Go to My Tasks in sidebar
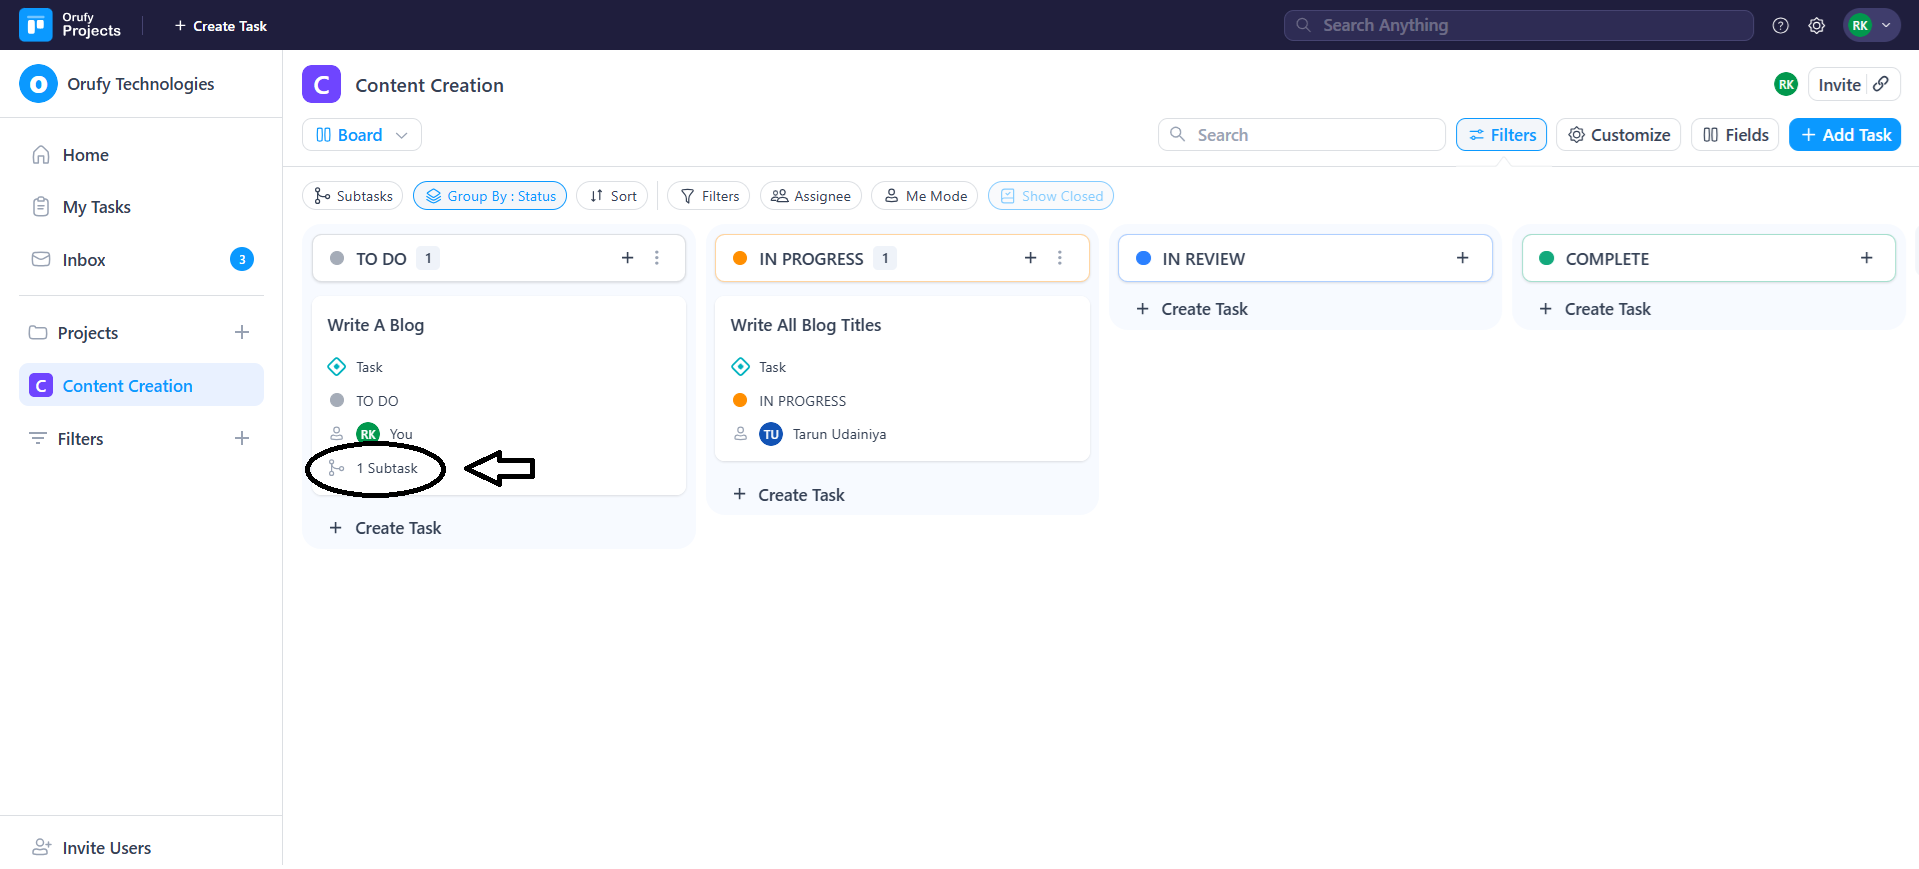The height and width of the screenshot is (869, 1919). 96,207
